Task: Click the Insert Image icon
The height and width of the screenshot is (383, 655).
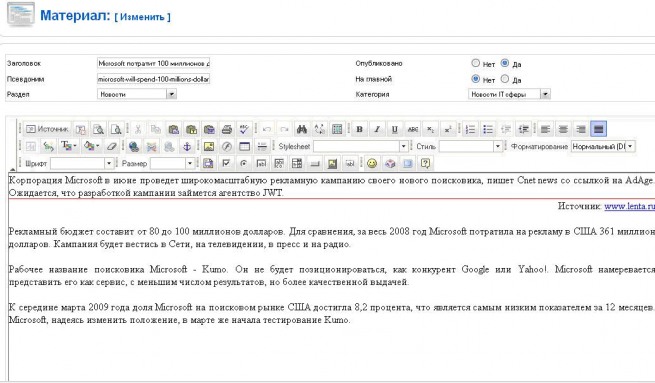Action: [x=209, y=146]
